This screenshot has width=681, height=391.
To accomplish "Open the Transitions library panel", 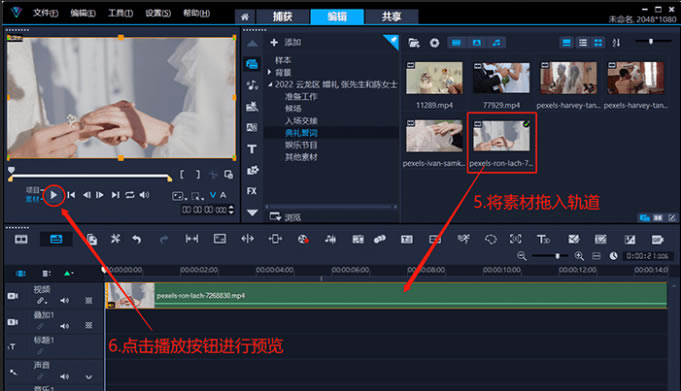I will [x=252, y=128].
